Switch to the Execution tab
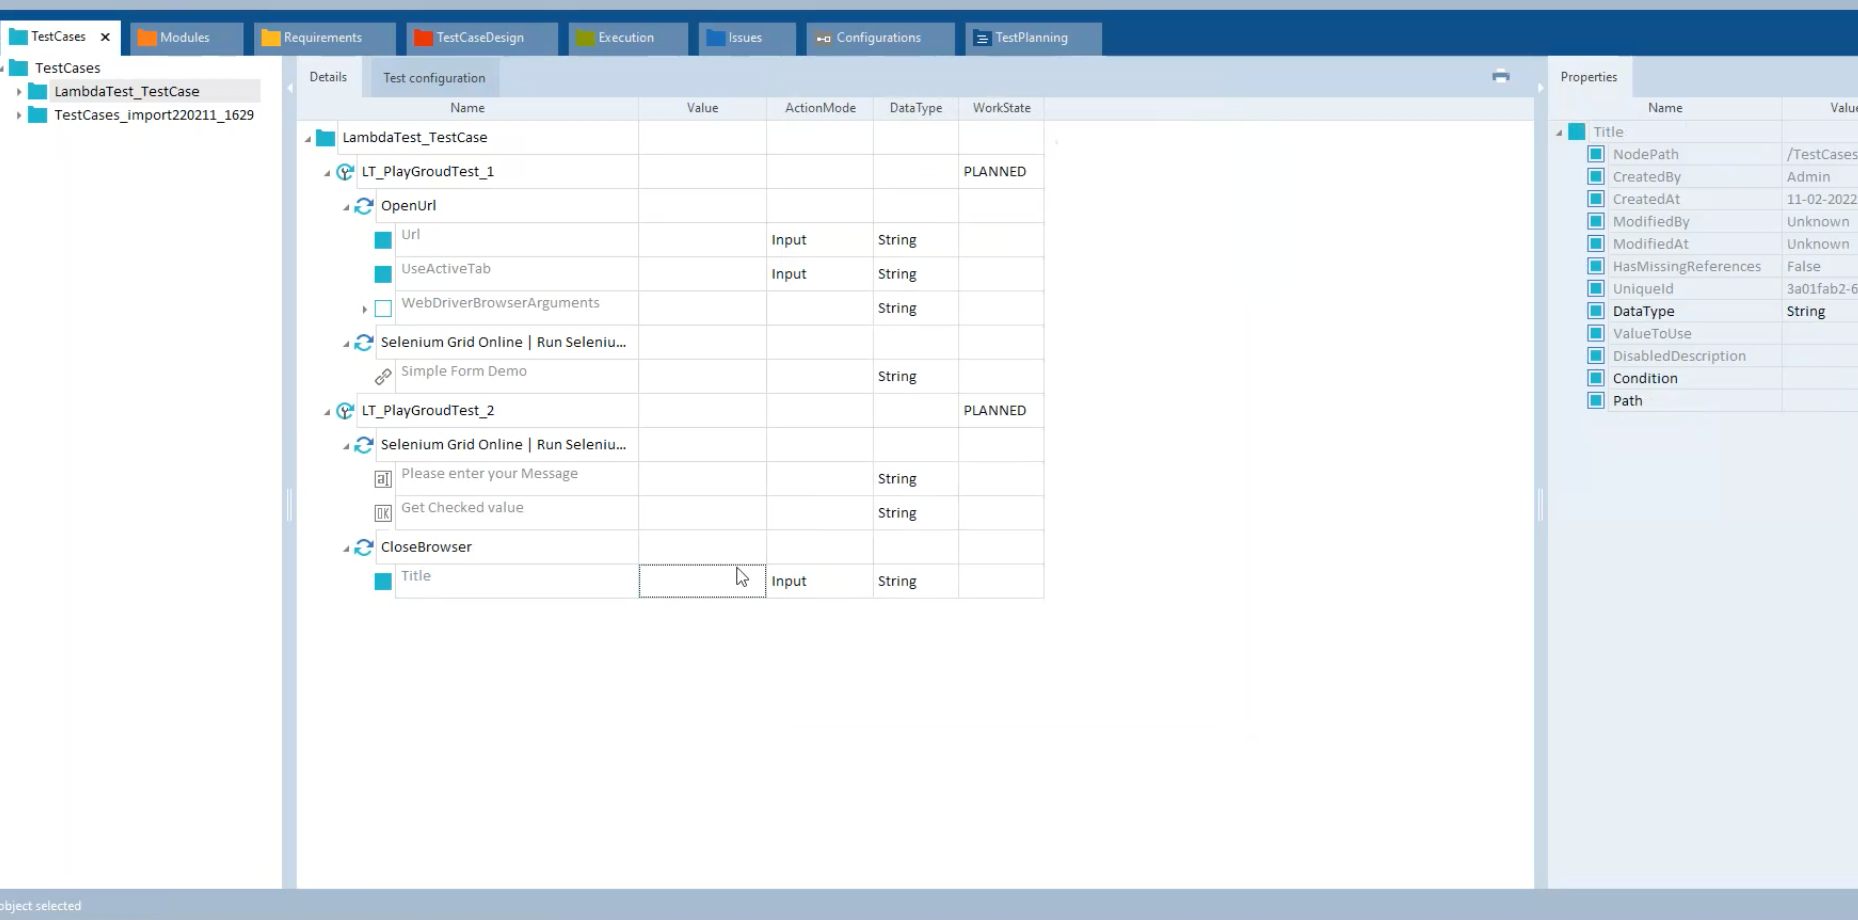The height and width of the screenshot is (920, 1858). click(626, 38)
